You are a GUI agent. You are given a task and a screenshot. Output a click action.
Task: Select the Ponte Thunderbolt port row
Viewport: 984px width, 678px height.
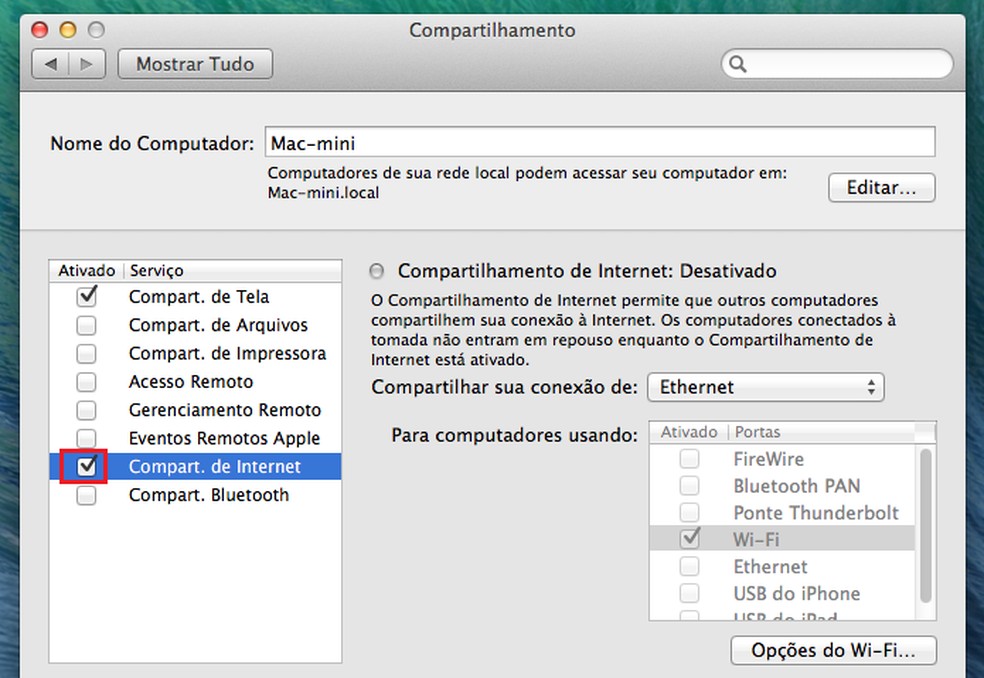pyautogui.click(x=782, y=512)
